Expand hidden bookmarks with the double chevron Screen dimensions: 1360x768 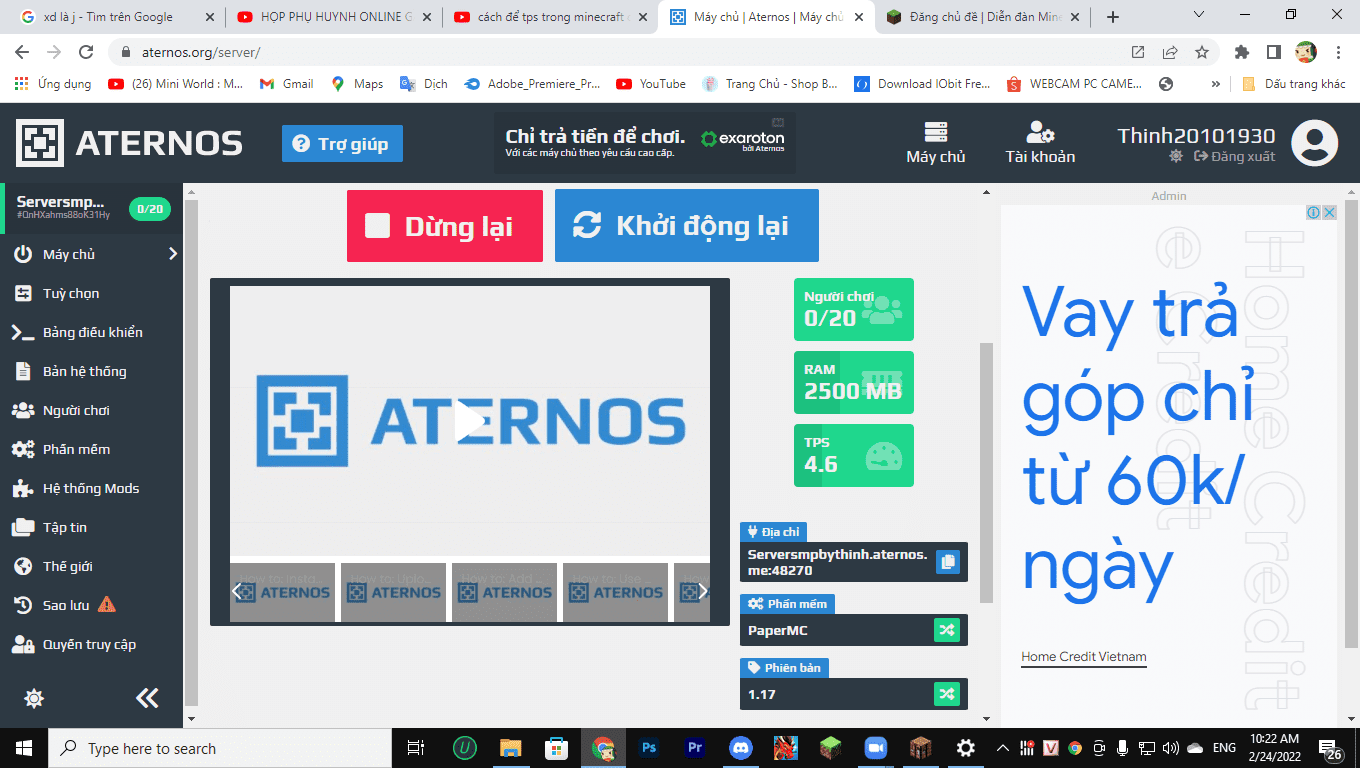click(x=1216, y=84)
